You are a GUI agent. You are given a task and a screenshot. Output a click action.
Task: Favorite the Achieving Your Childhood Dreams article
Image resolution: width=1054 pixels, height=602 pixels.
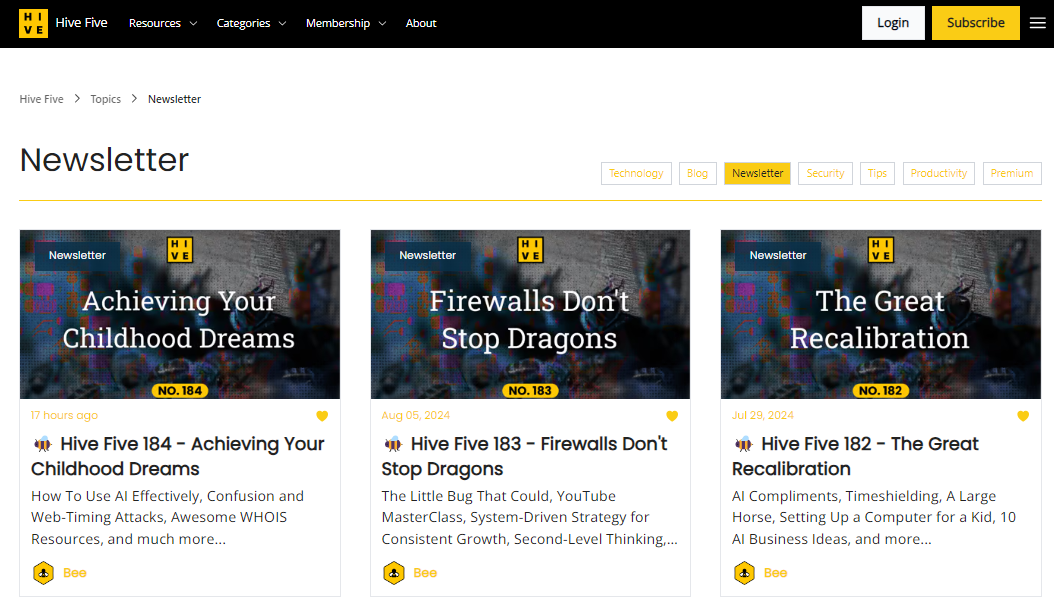click(322, 415)
